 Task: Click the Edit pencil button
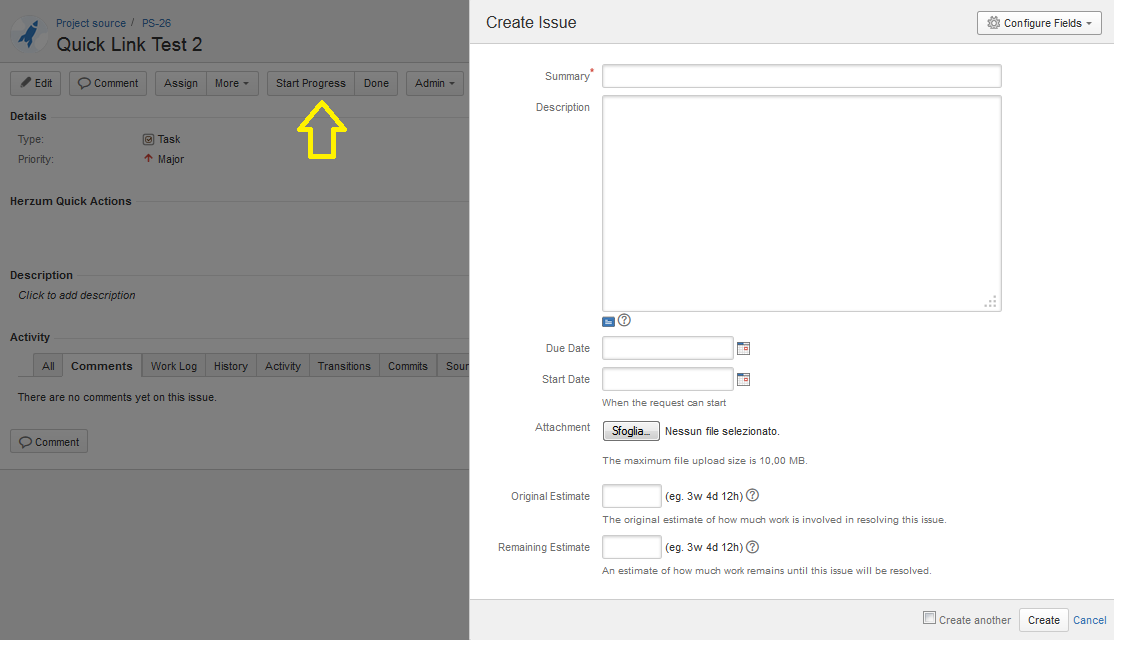point(36,83)
